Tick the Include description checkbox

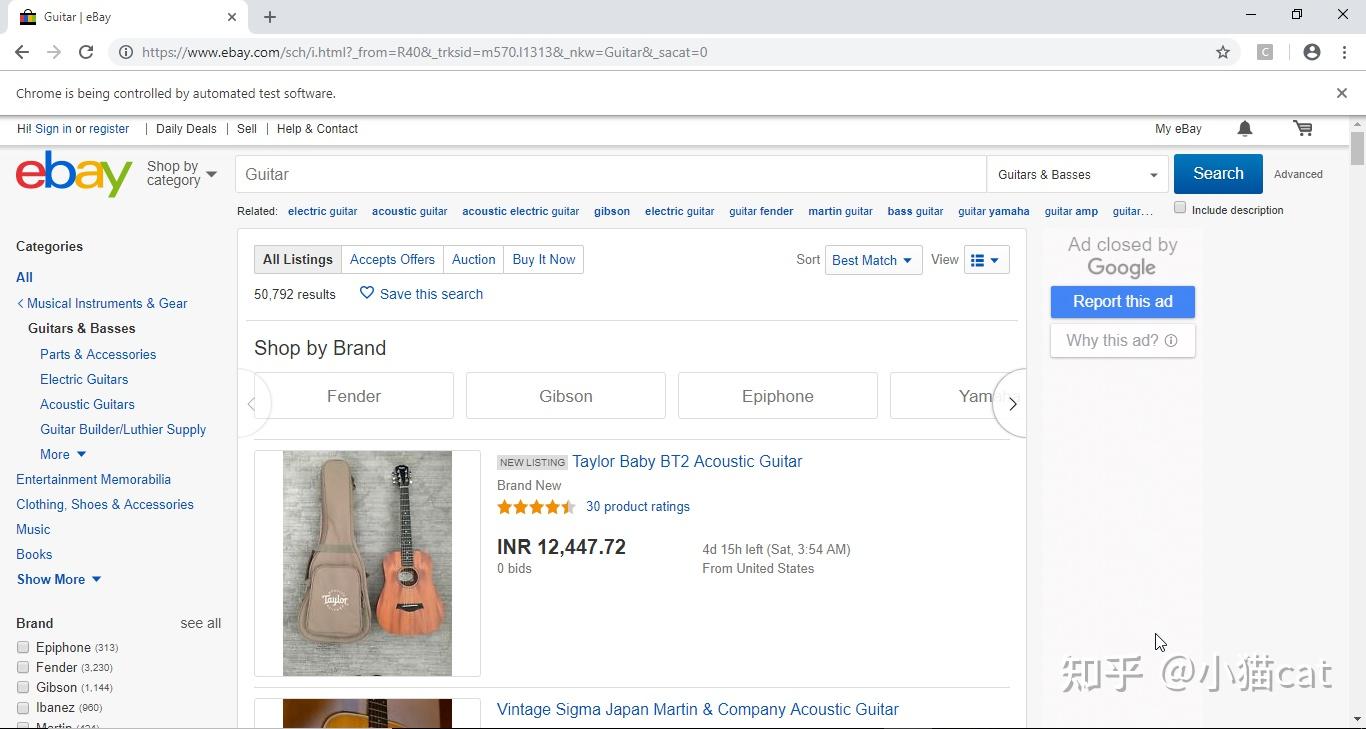[1180, 208]
